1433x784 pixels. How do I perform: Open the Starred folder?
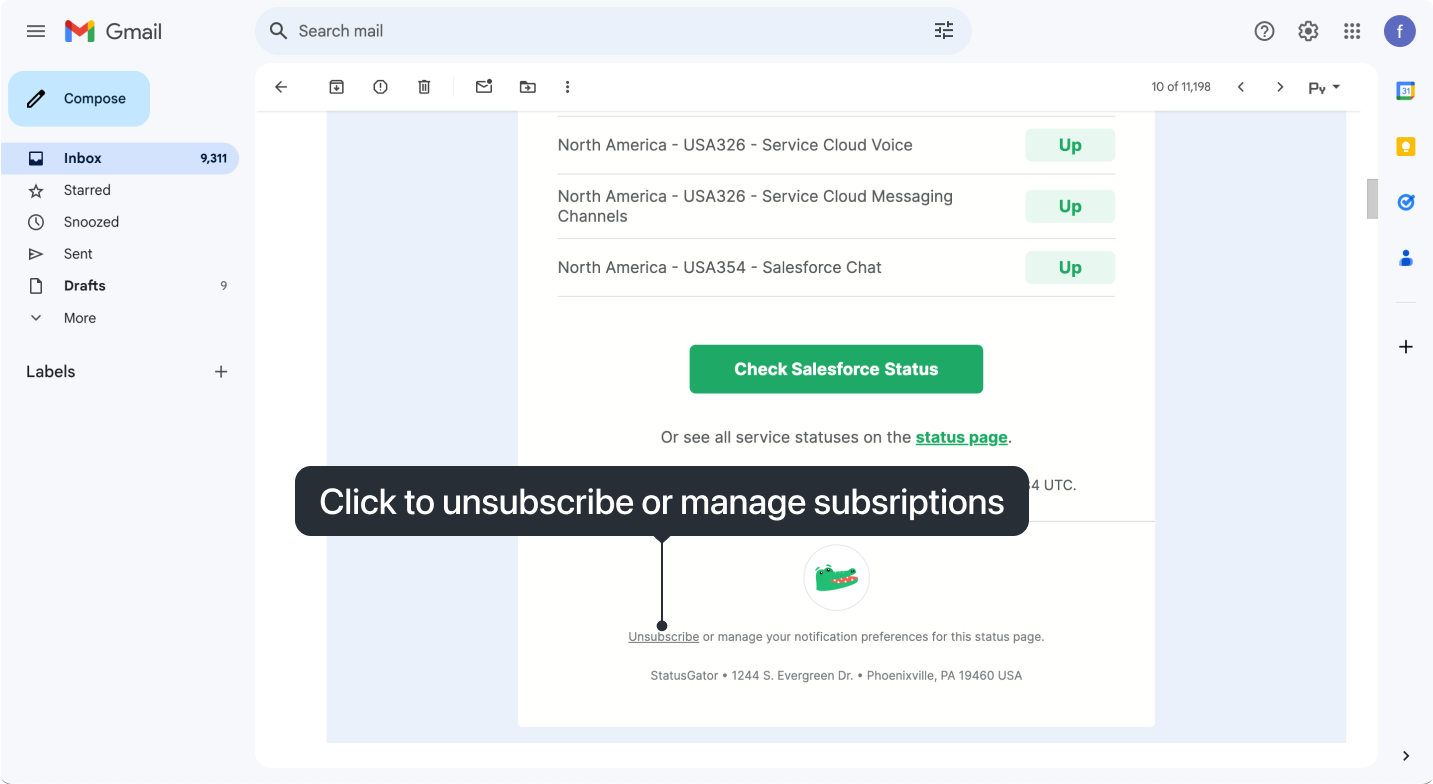coord(87,190)
